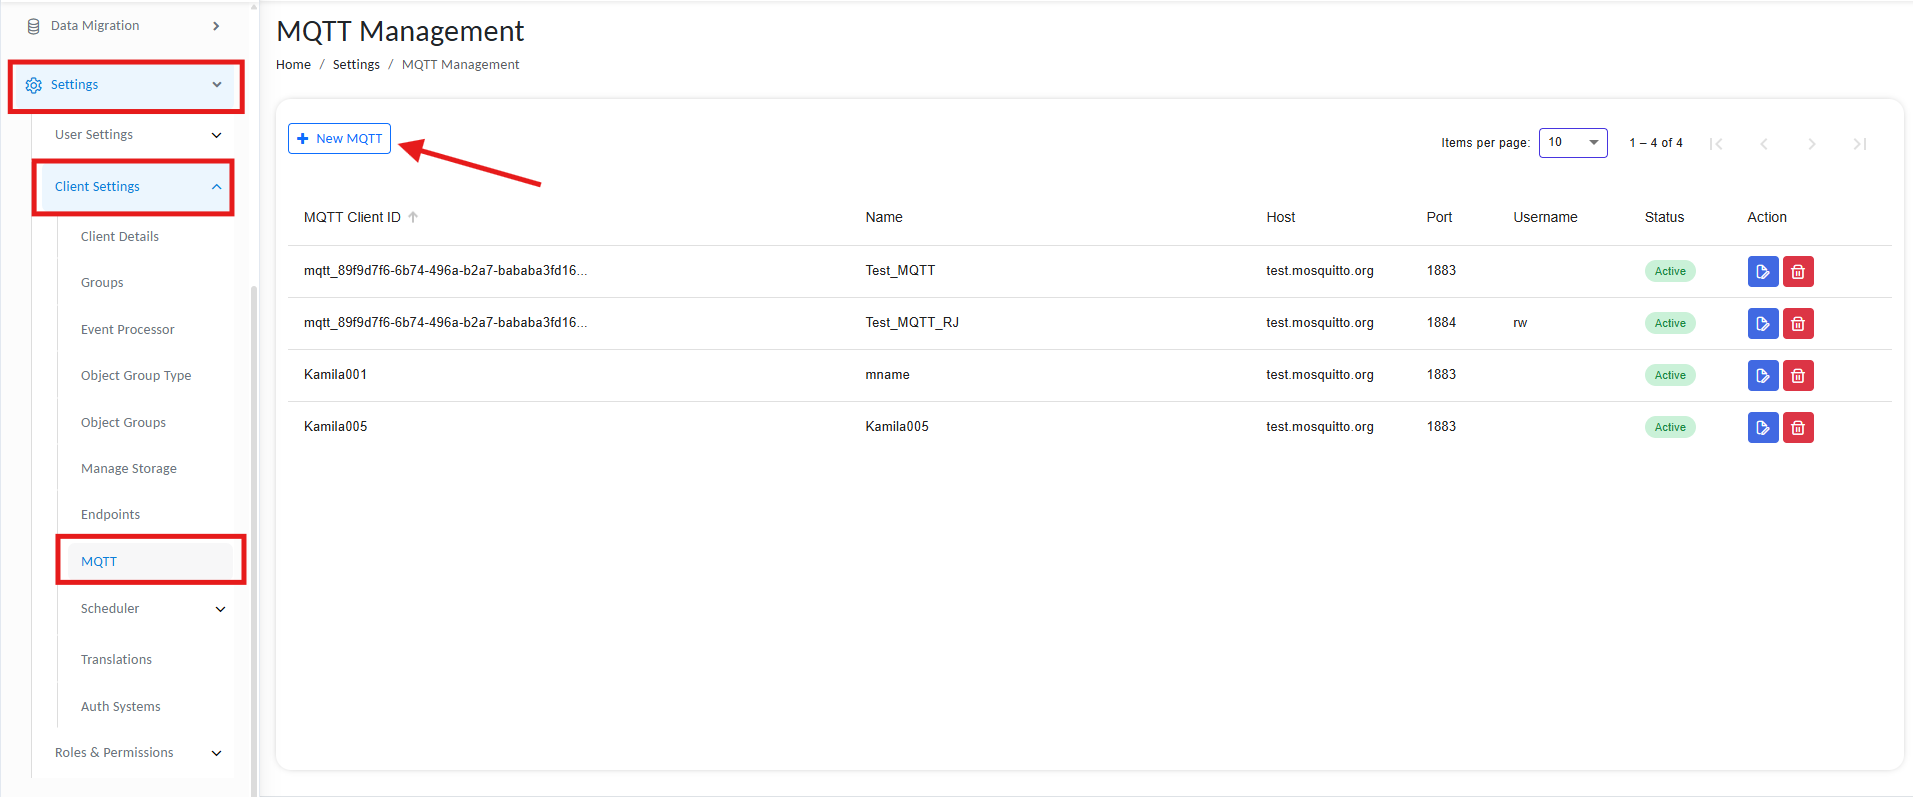Click edit icon for Kamila001 row
1913x797 pixels.
point(1762,376)
